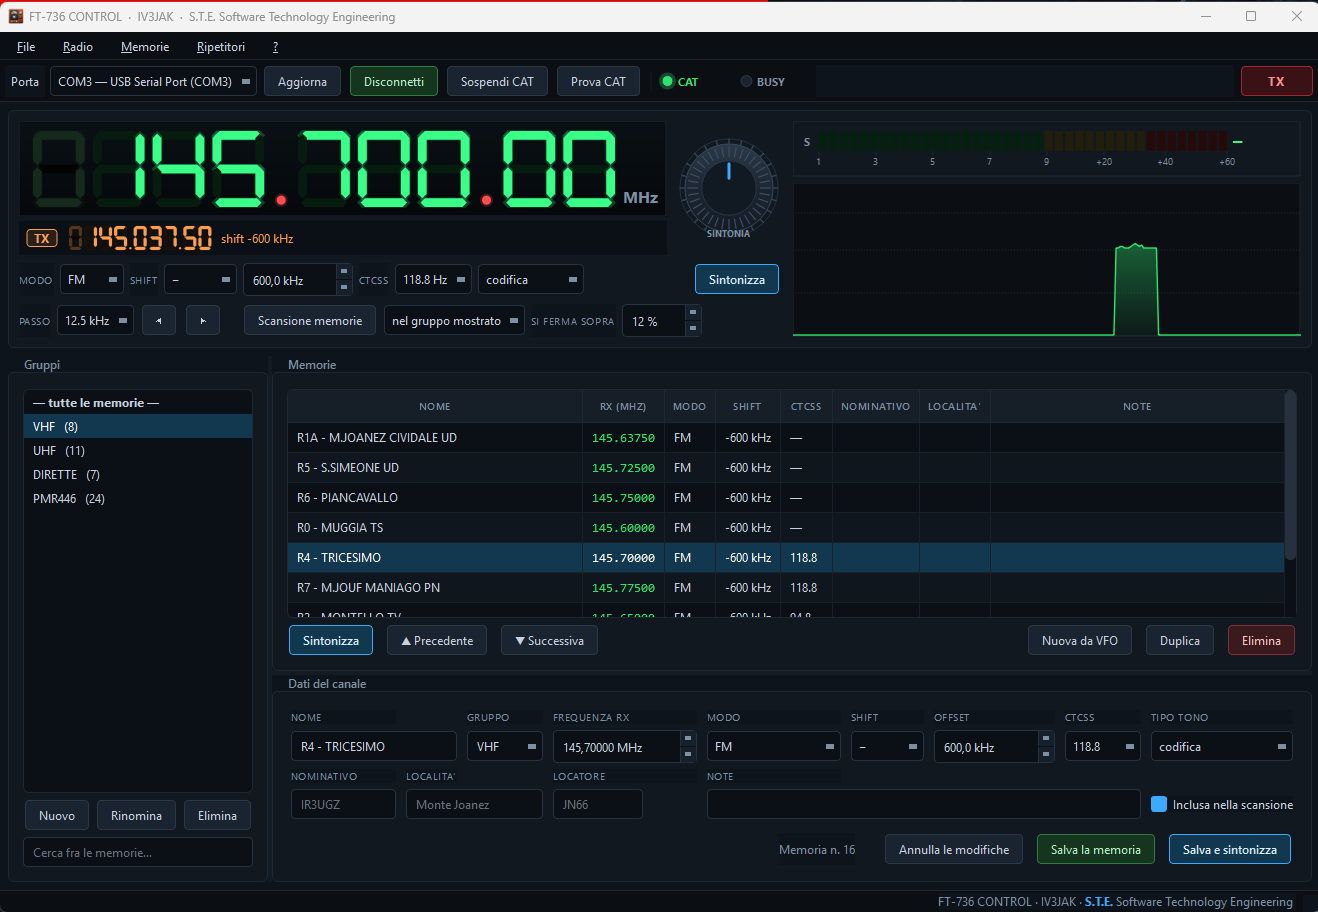
Task: Click the FT-736 CONTROL app icon in title bar
Action: (x=15, y=16)
